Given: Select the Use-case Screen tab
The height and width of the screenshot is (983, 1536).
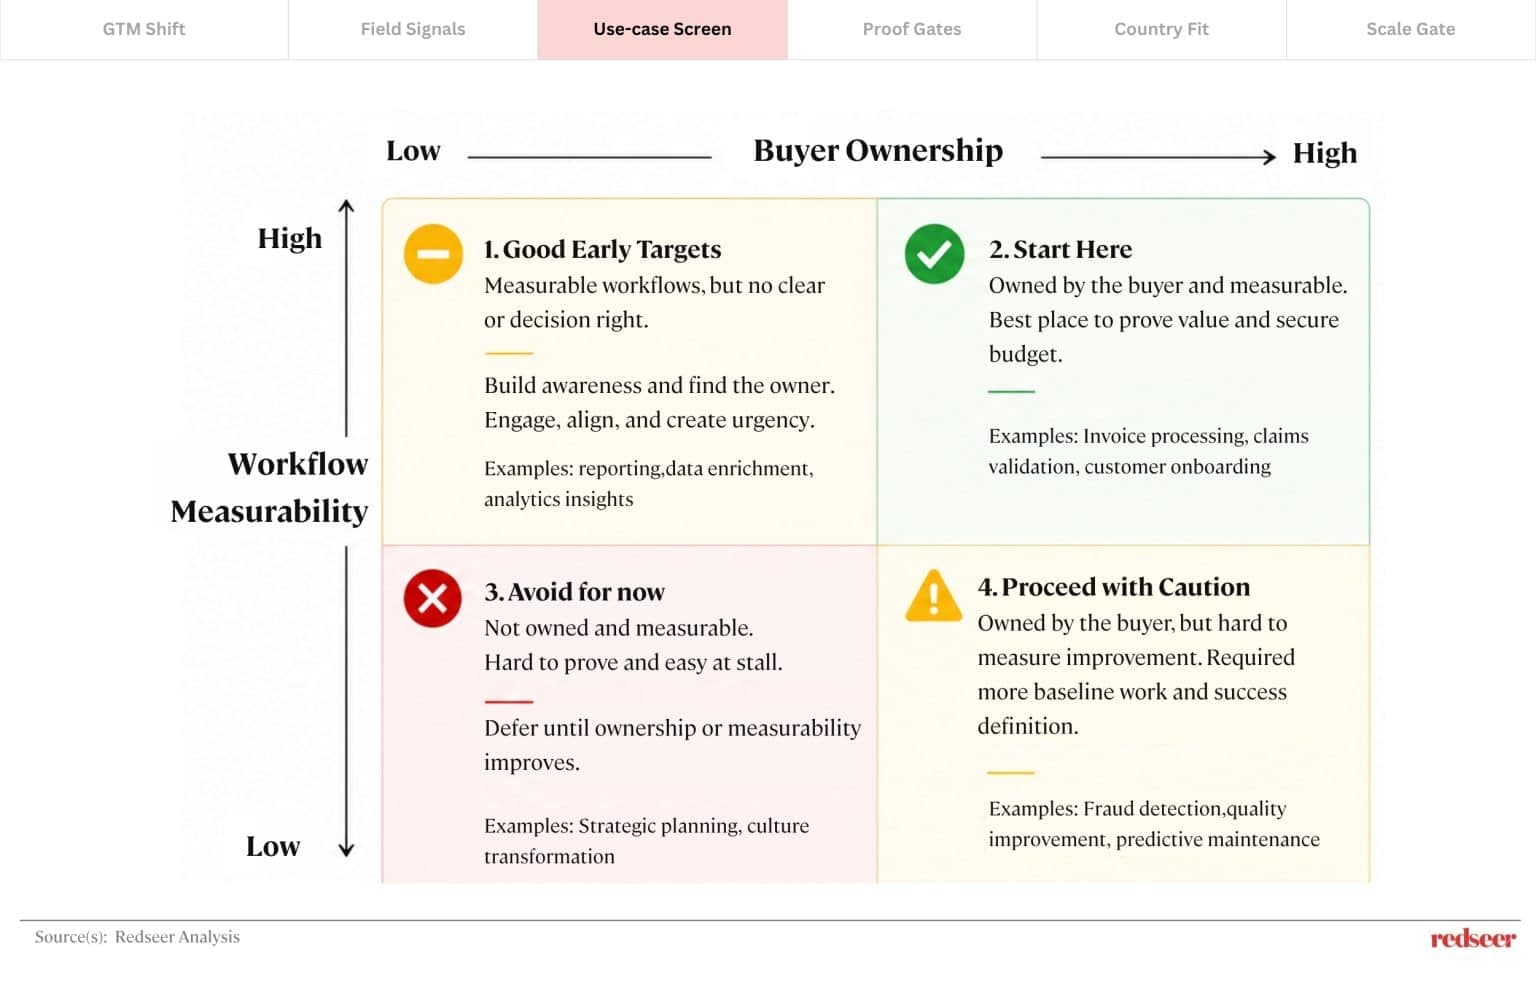Looking at the screenshot, I should (x=662, y=29).
